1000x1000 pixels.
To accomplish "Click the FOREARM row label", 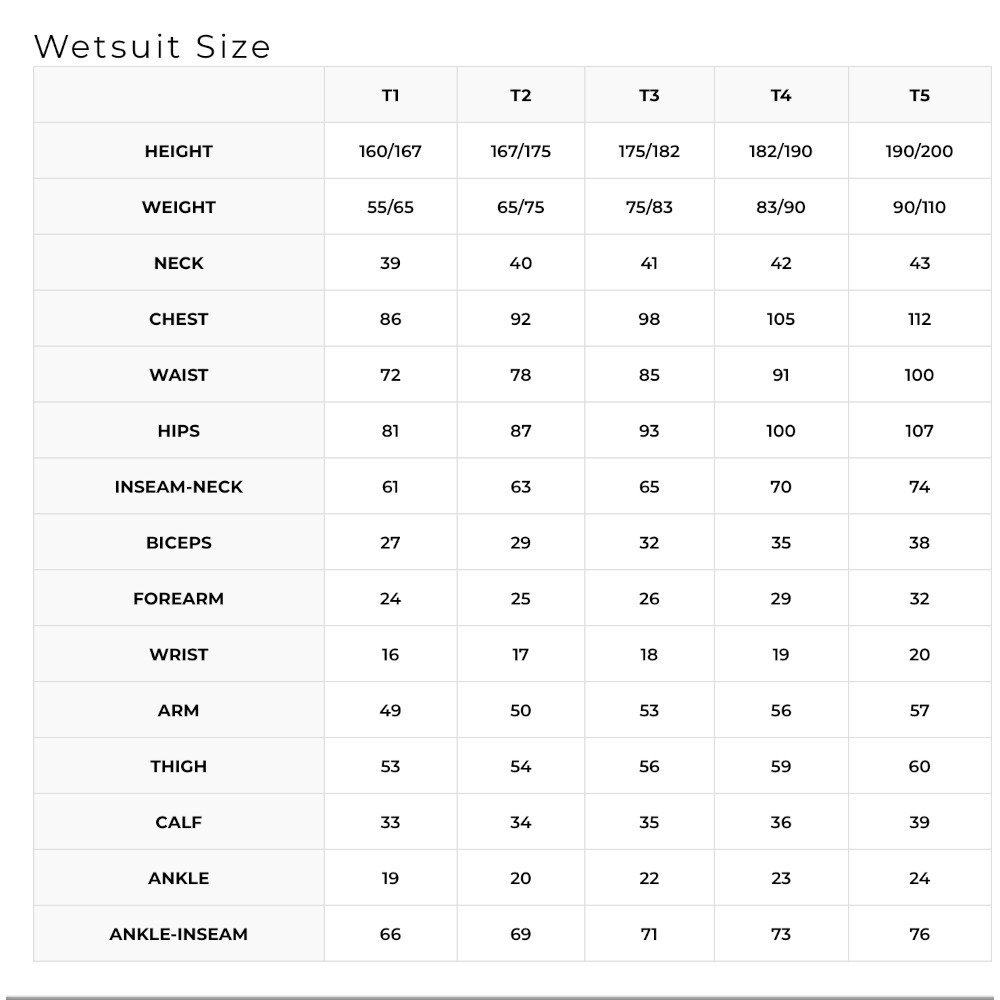I will 179,599.
